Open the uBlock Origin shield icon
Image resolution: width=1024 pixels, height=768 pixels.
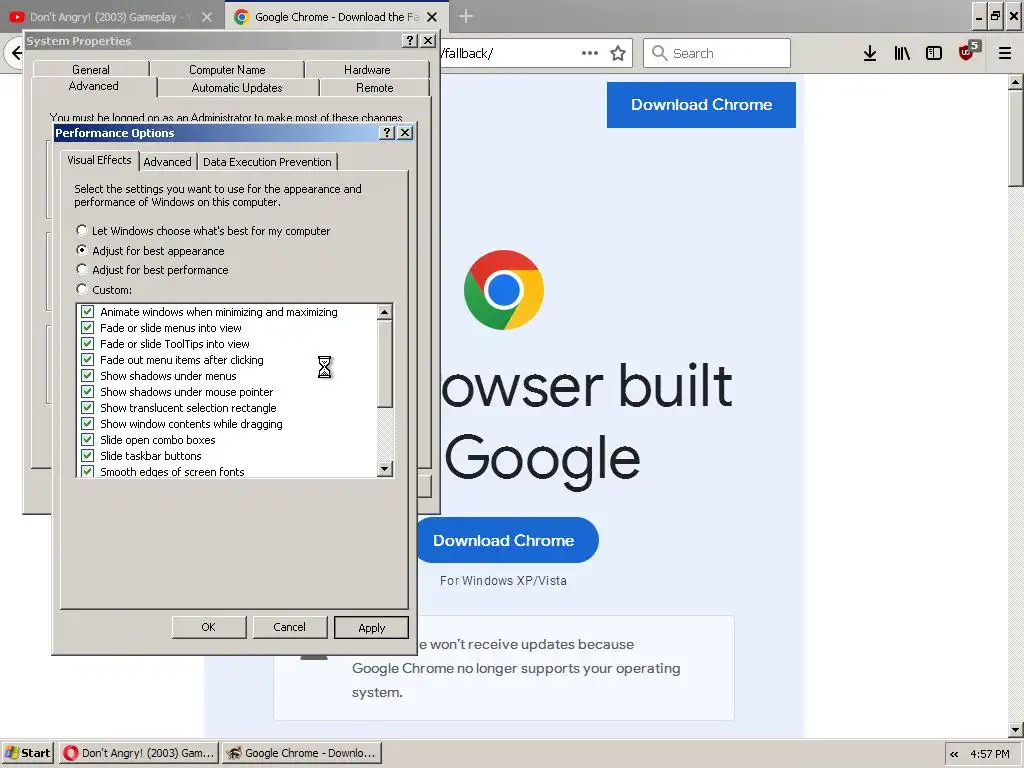click(968, 51)
